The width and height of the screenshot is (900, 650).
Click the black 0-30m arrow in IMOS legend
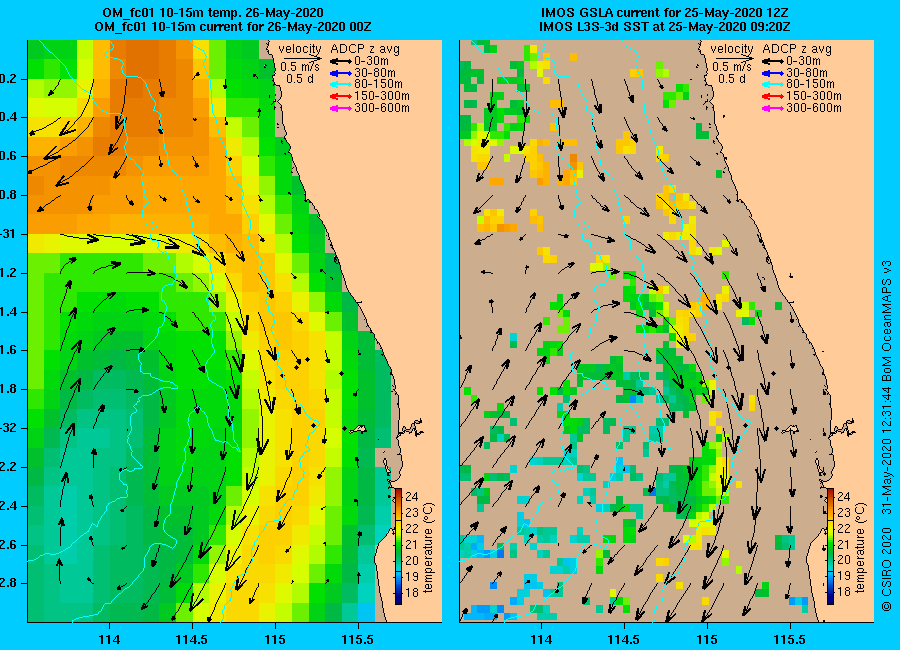(x=773, y=61)
